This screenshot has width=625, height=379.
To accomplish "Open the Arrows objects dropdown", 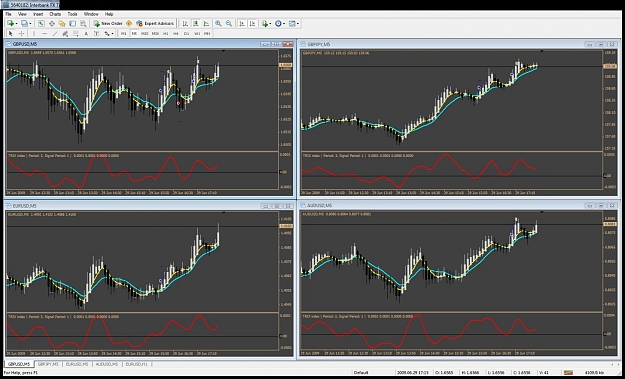I will pyautogui.click(x=109, y=33).
